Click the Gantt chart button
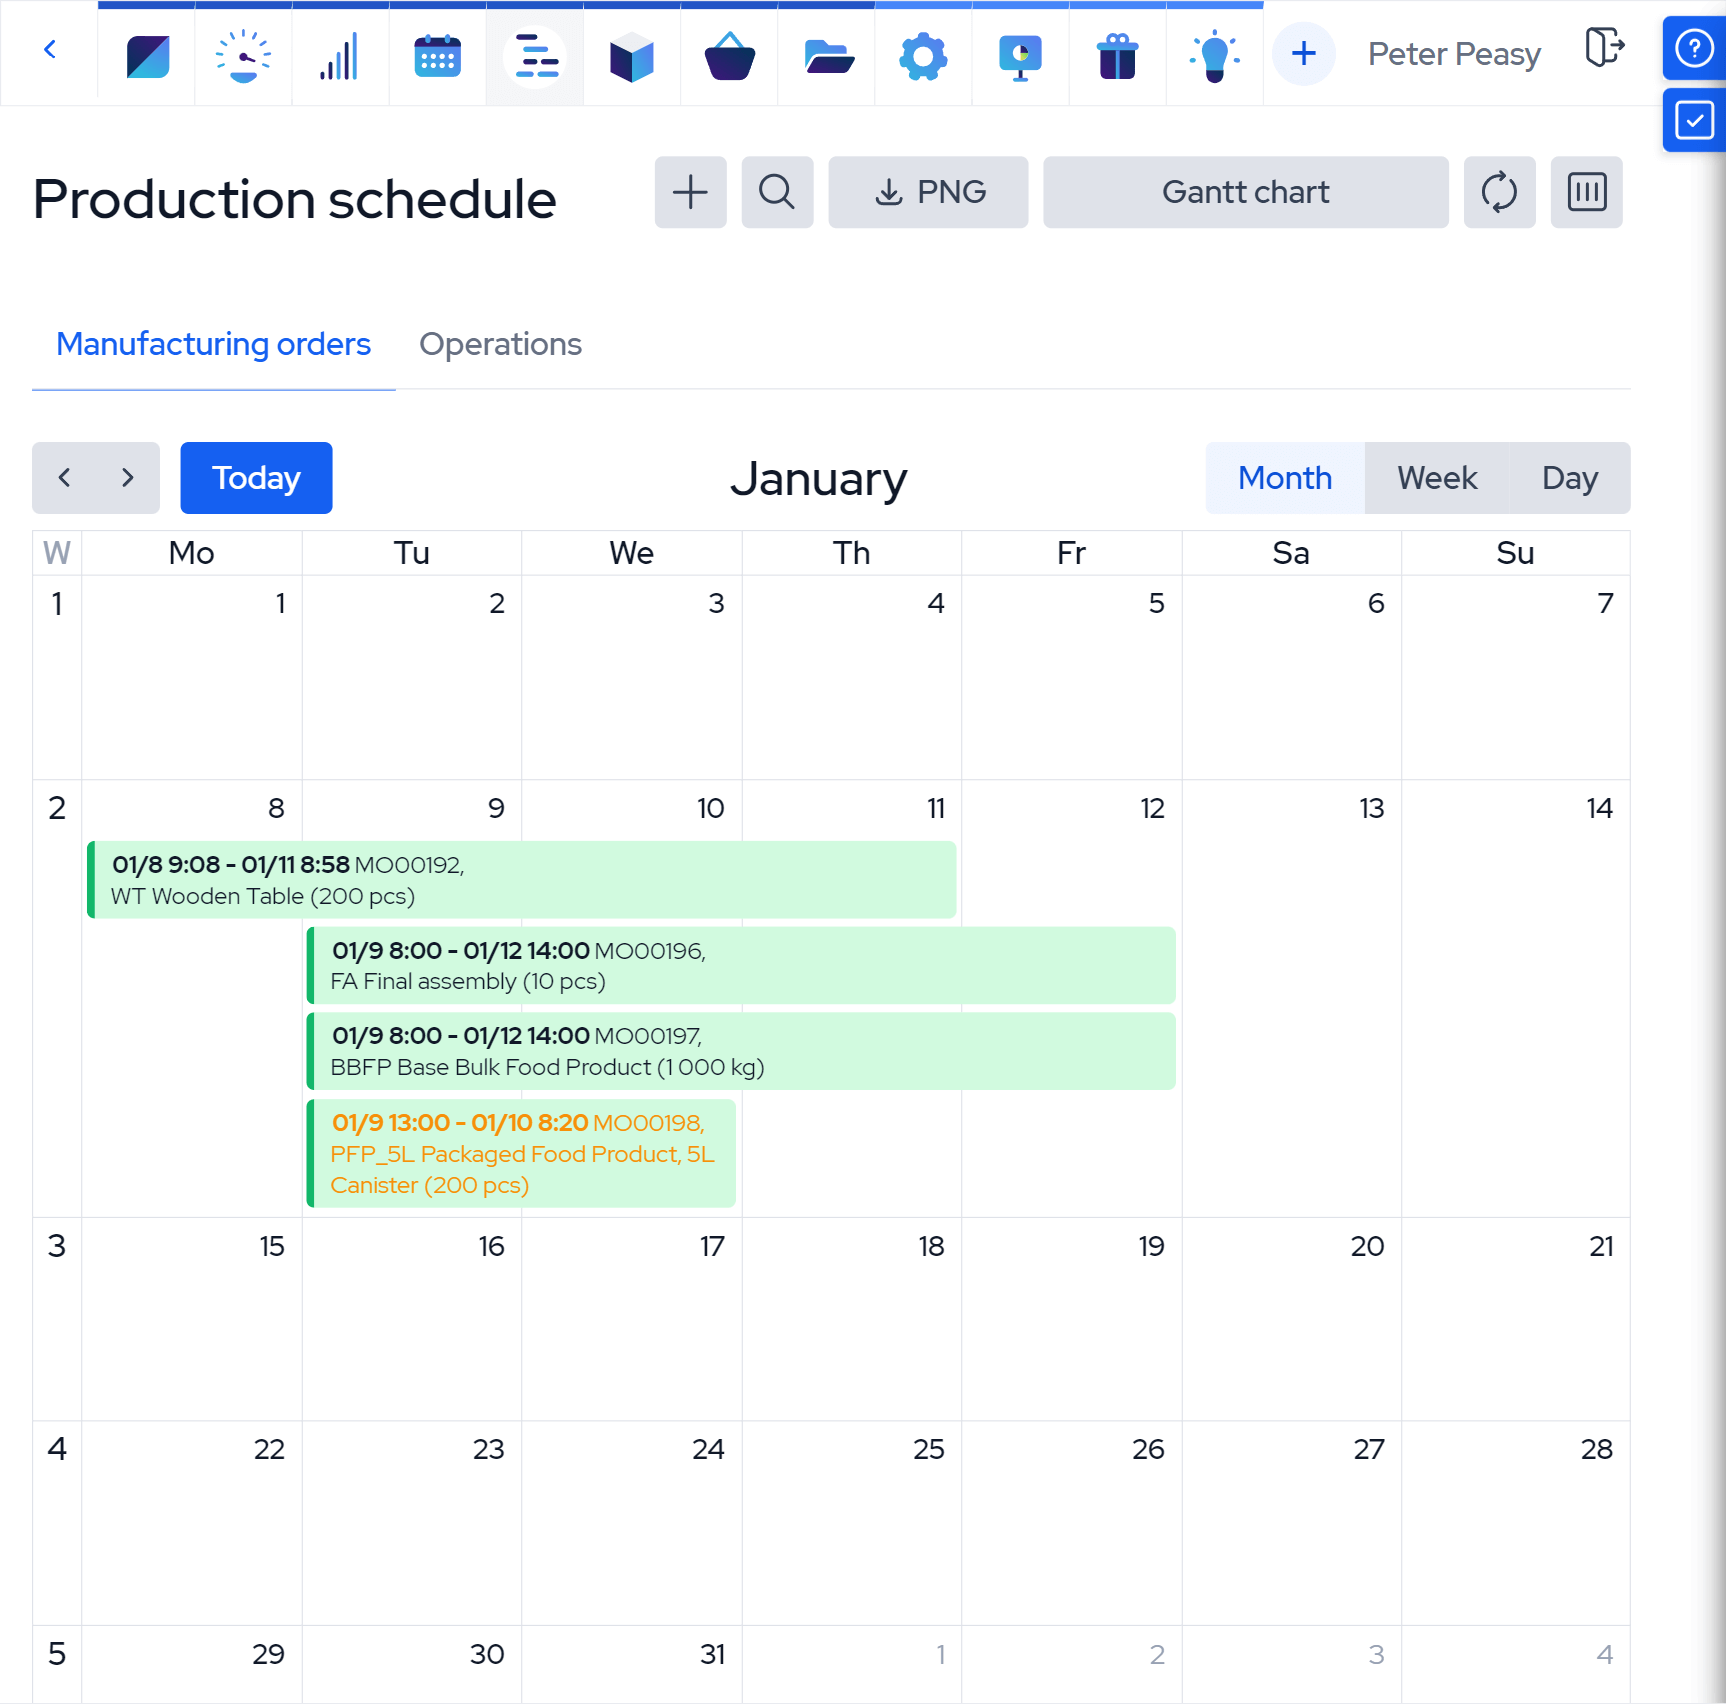The height and width of the screenshot is (1704, 1726). (x=1245, y=192)
